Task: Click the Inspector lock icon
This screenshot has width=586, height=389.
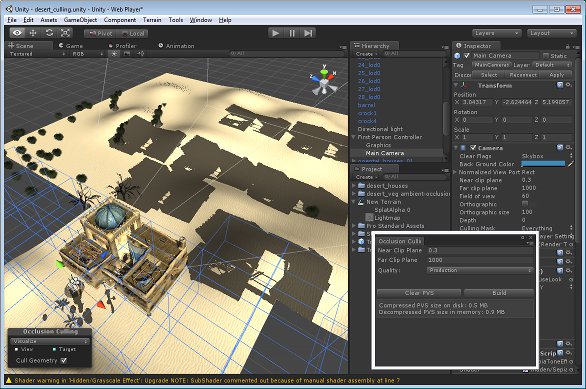Action: point(567,46)
